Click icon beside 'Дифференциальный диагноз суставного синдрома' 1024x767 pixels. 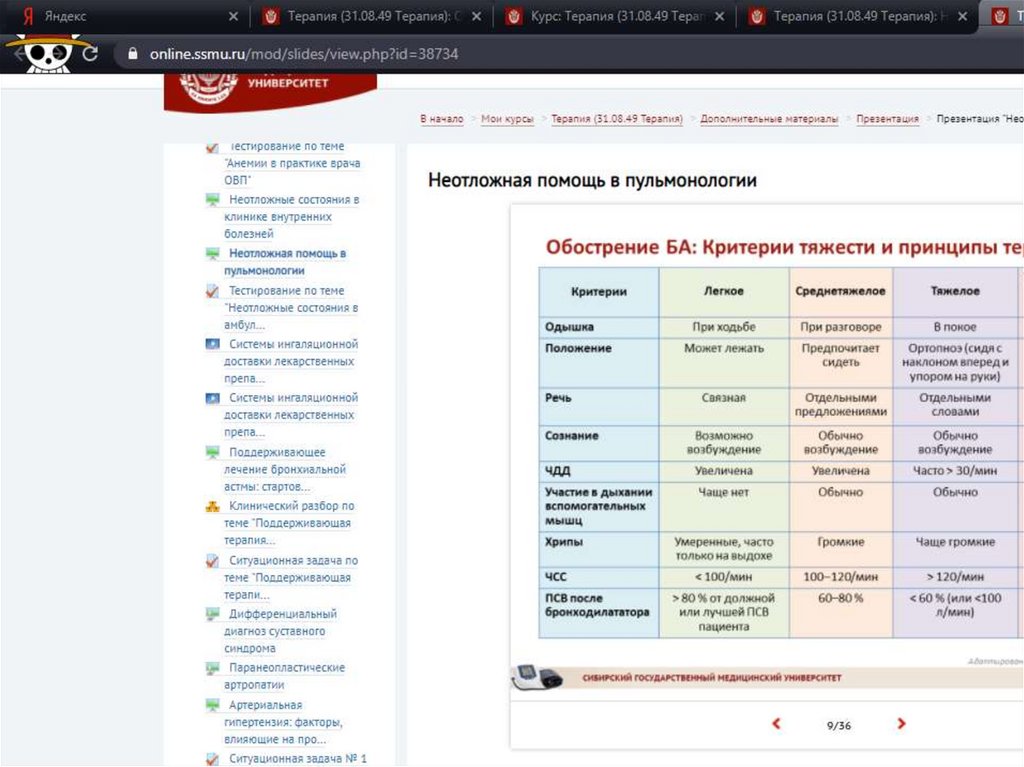pos(212,614)
